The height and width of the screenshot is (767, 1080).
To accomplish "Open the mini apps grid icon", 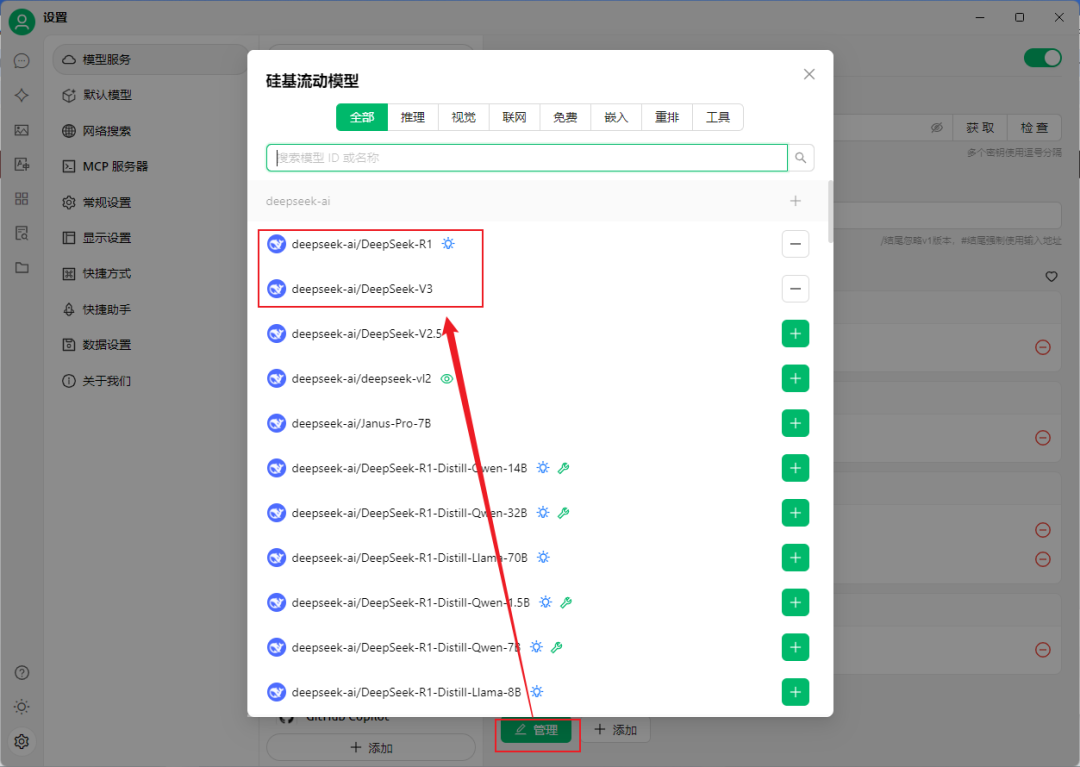I will tap(21, 198).
